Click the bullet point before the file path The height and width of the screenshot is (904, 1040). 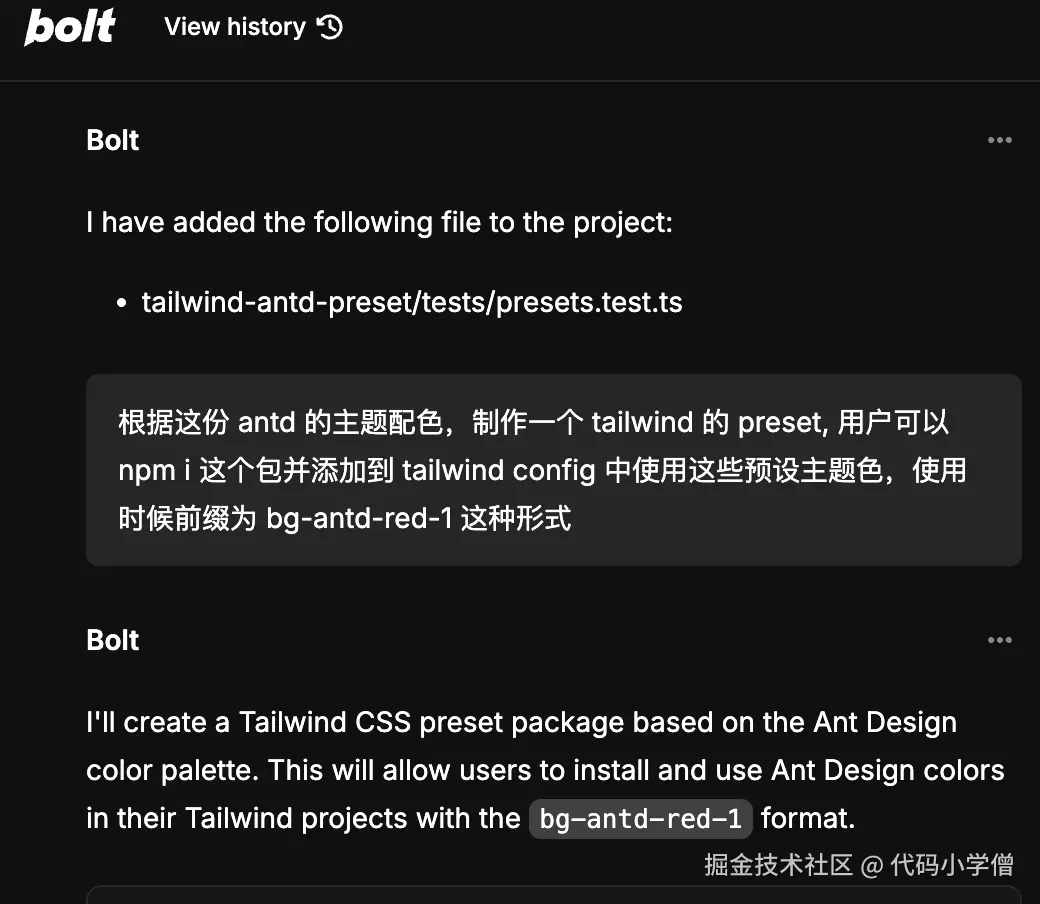pyautogui.click(x=122, y=303)
